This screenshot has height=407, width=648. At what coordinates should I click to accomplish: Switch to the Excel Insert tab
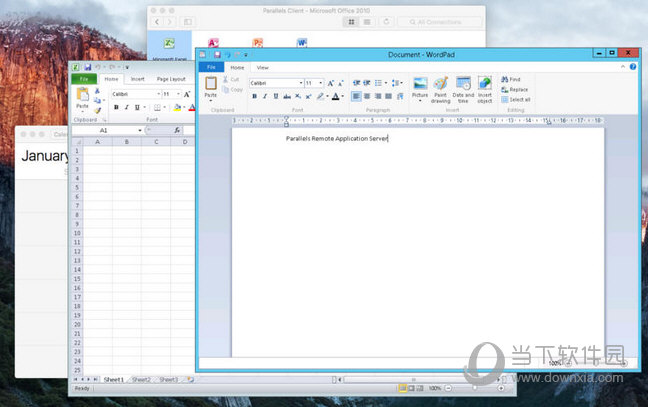pyautogui.click(x=138, y=79)
